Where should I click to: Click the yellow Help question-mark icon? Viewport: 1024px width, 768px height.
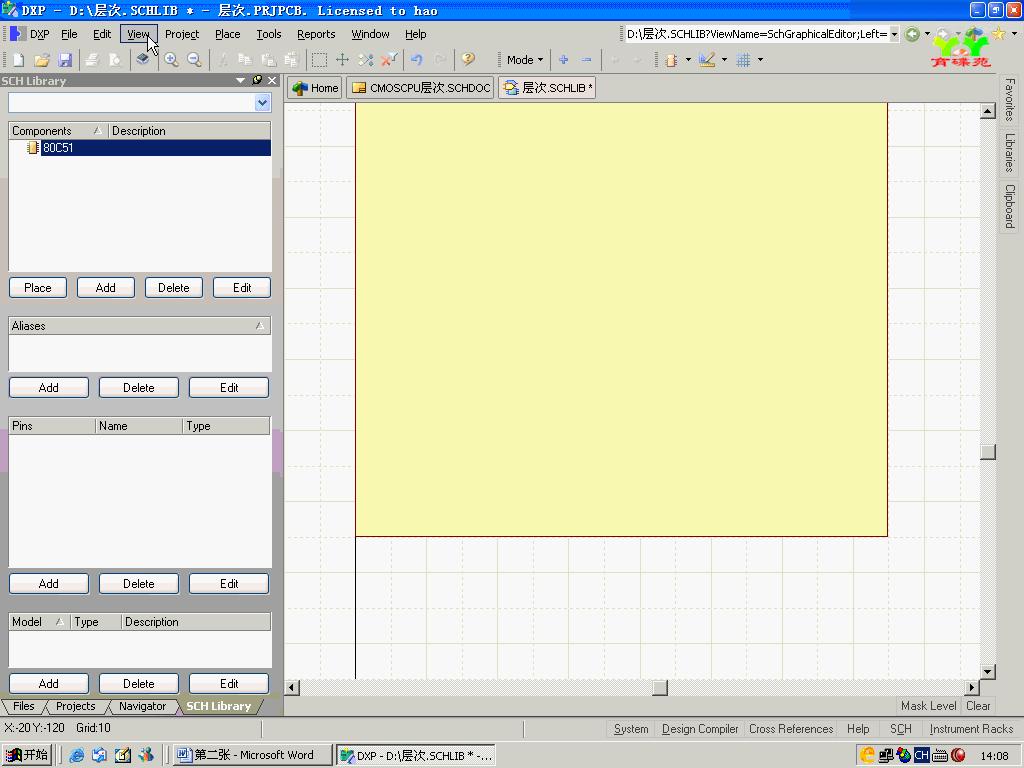click(468, 60)
